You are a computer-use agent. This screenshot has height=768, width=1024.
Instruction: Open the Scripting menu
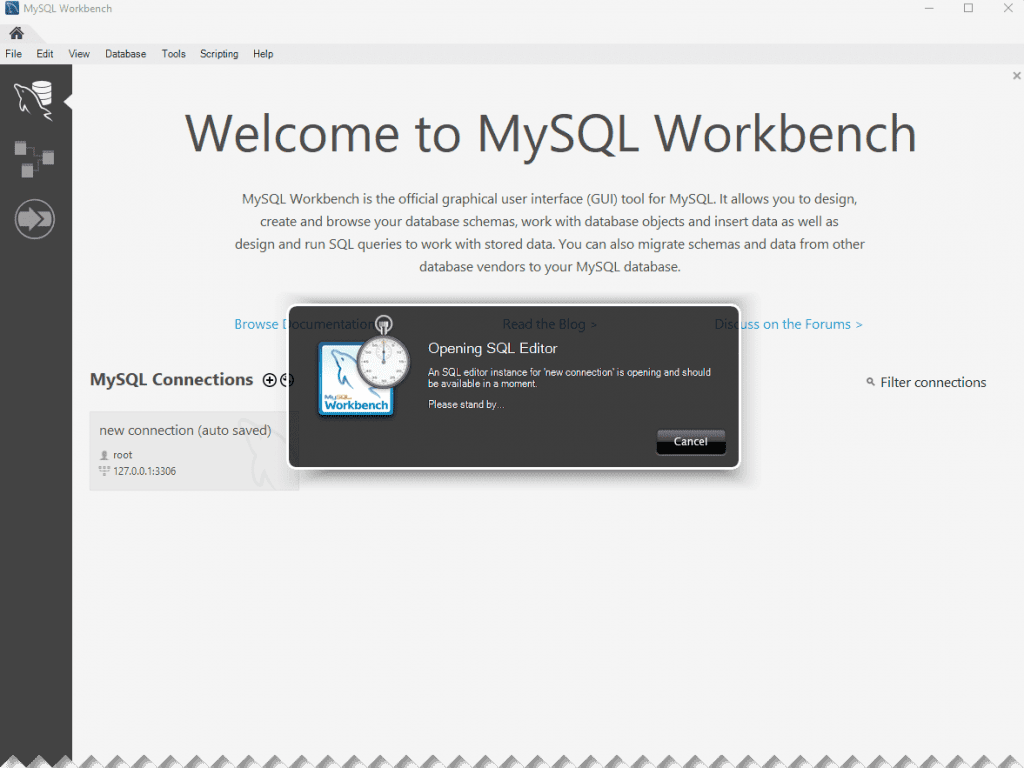click(x=219, y=53)
